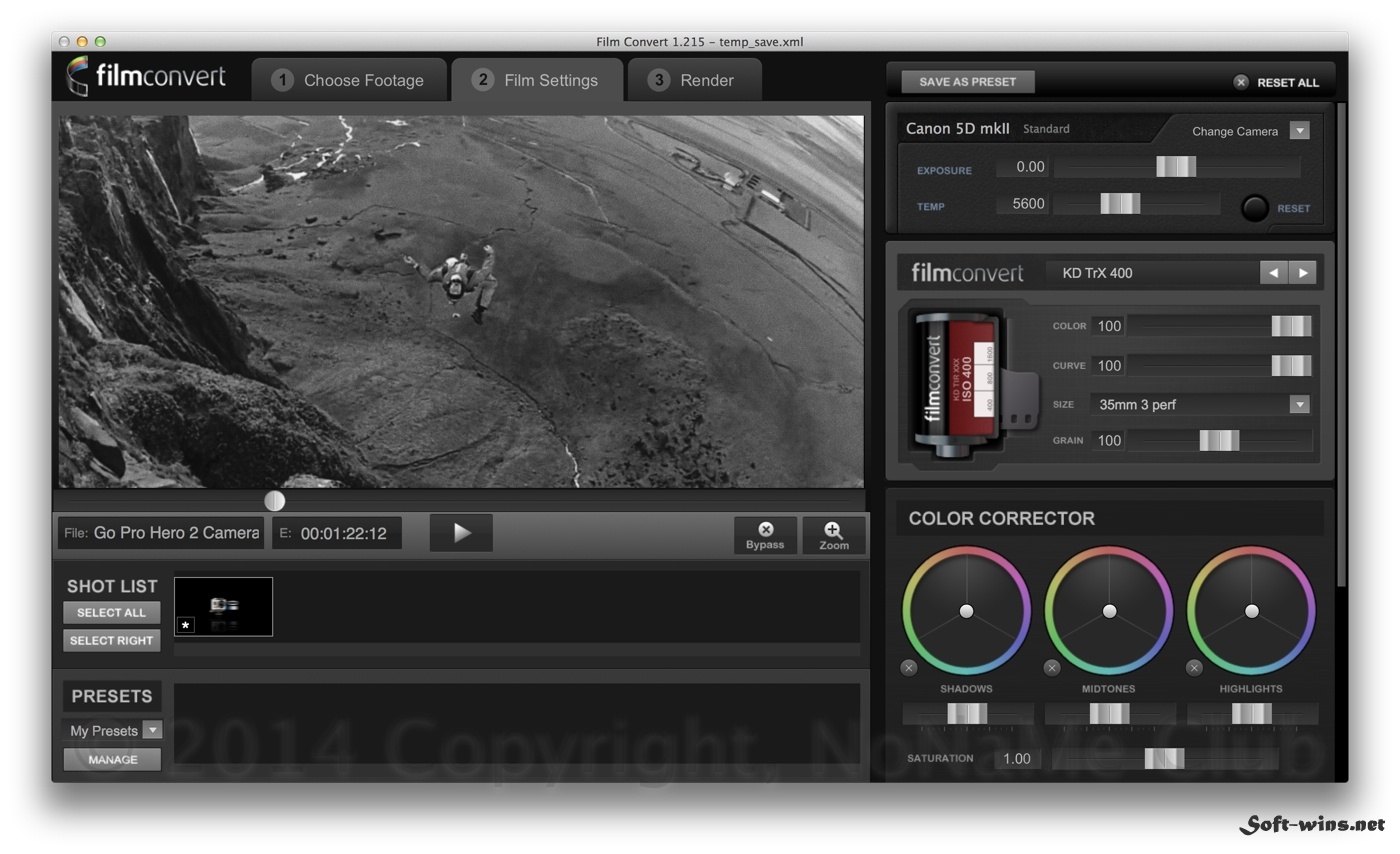Click the film Color value field
1400x854 pixels.
[1108, 326]
